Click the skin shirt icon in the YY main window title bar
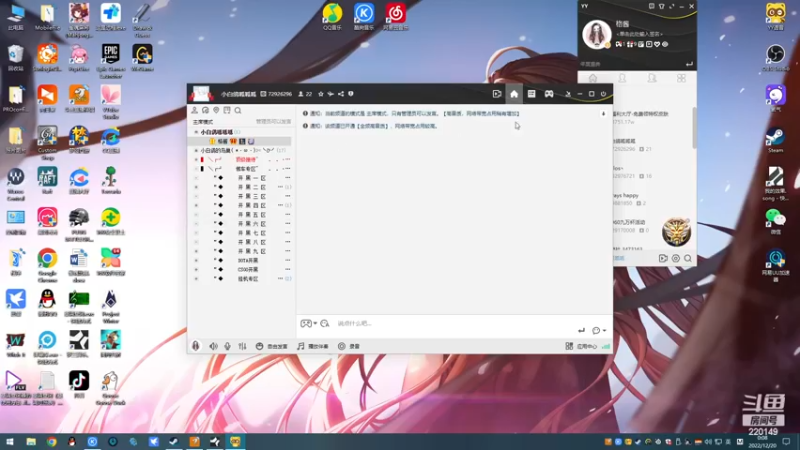 click(x=662, y=6)
